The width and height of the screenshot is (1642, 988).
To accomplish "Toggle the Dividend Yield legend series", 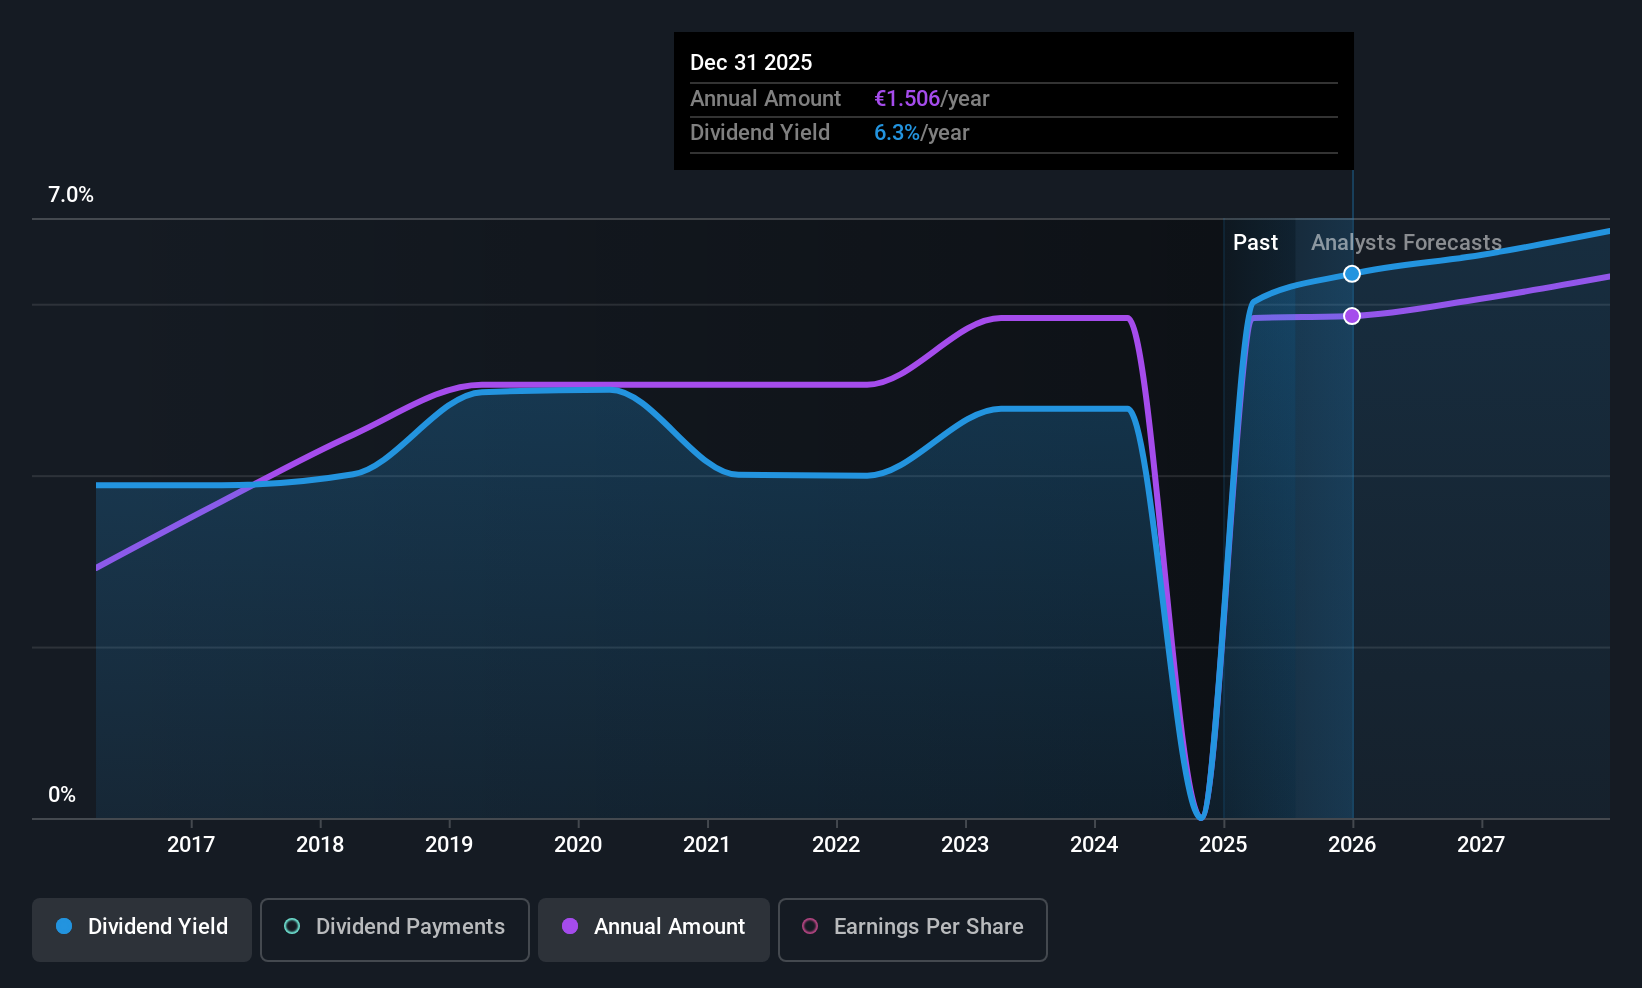I will click(142, 929).
